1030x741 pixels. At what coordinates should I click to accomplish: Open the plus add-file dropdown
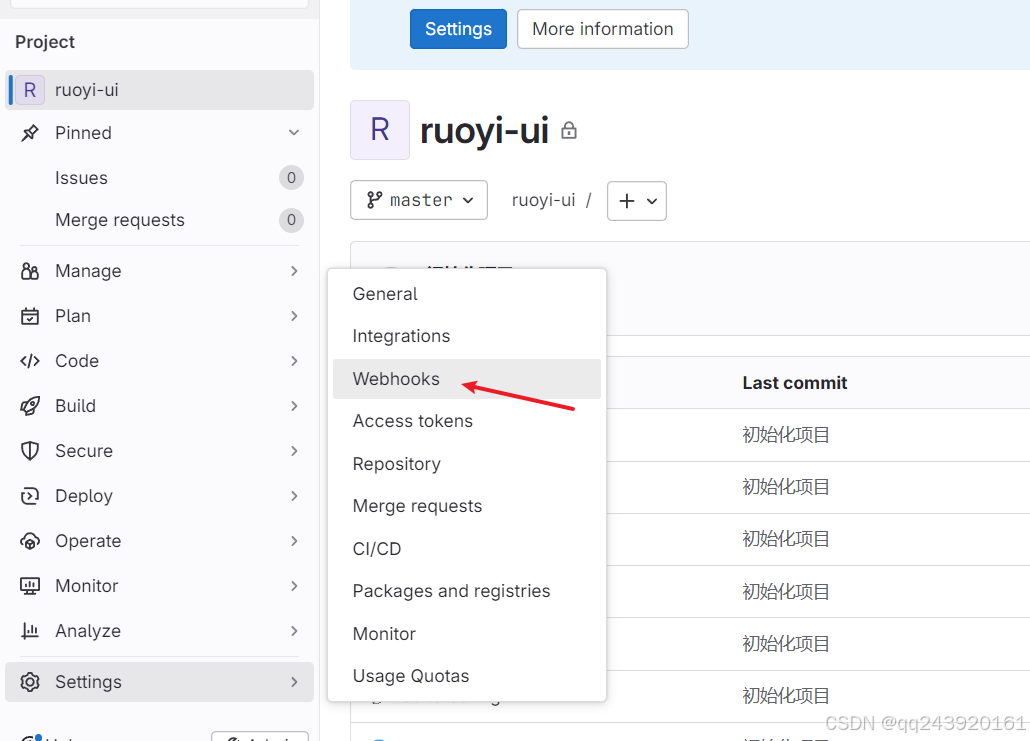point(637,200)
